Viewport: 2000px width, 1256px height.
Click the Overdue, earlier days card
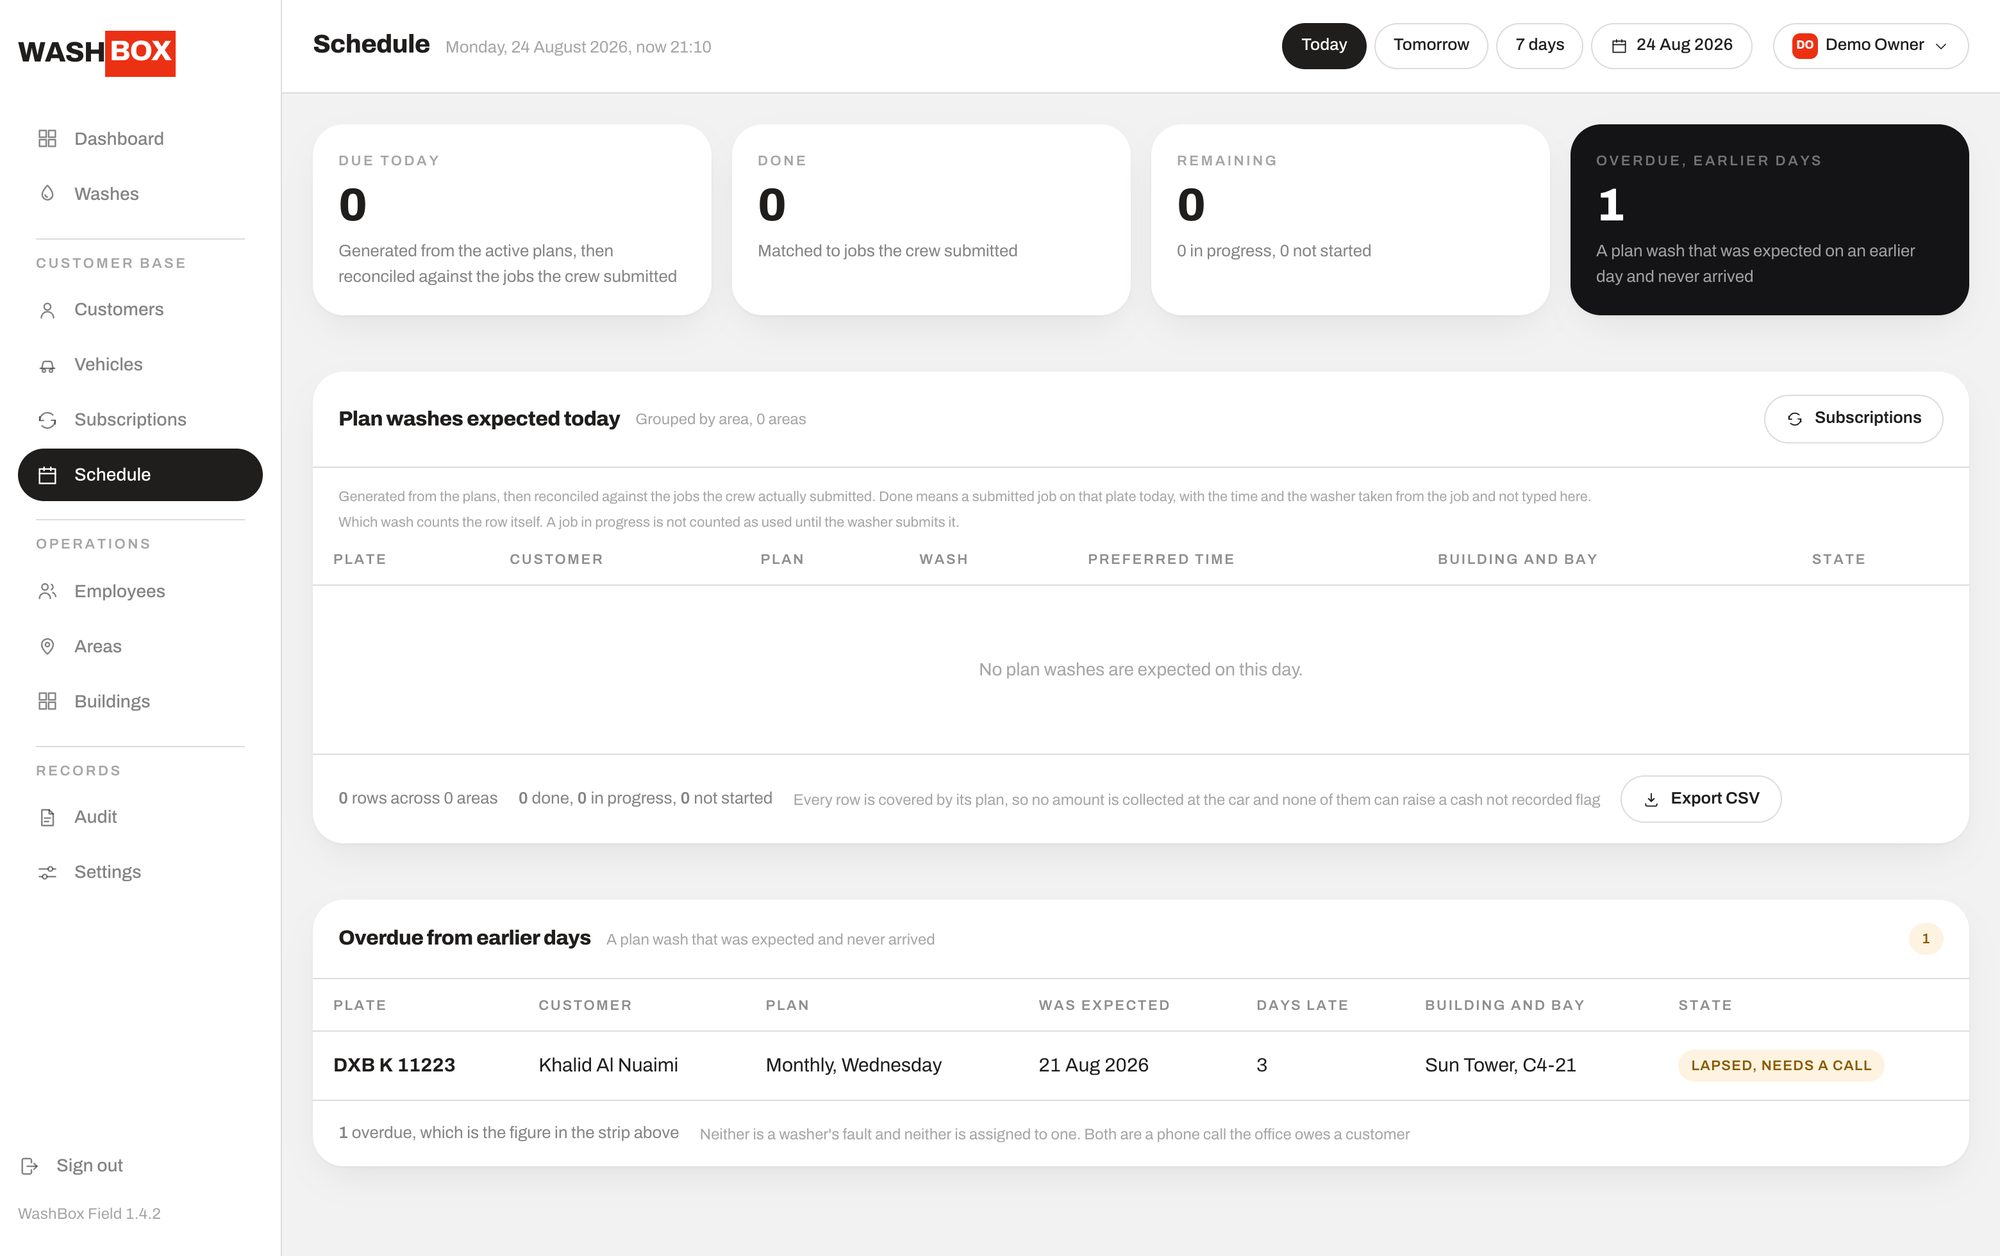click(1769, 220)
